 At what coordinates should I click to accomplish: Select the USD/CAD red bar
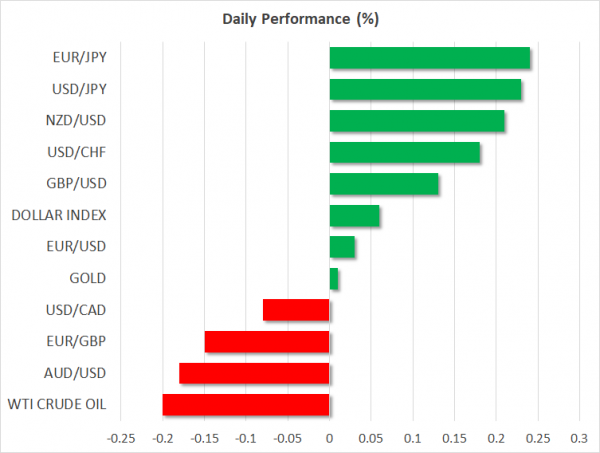(x=296, y=310)
